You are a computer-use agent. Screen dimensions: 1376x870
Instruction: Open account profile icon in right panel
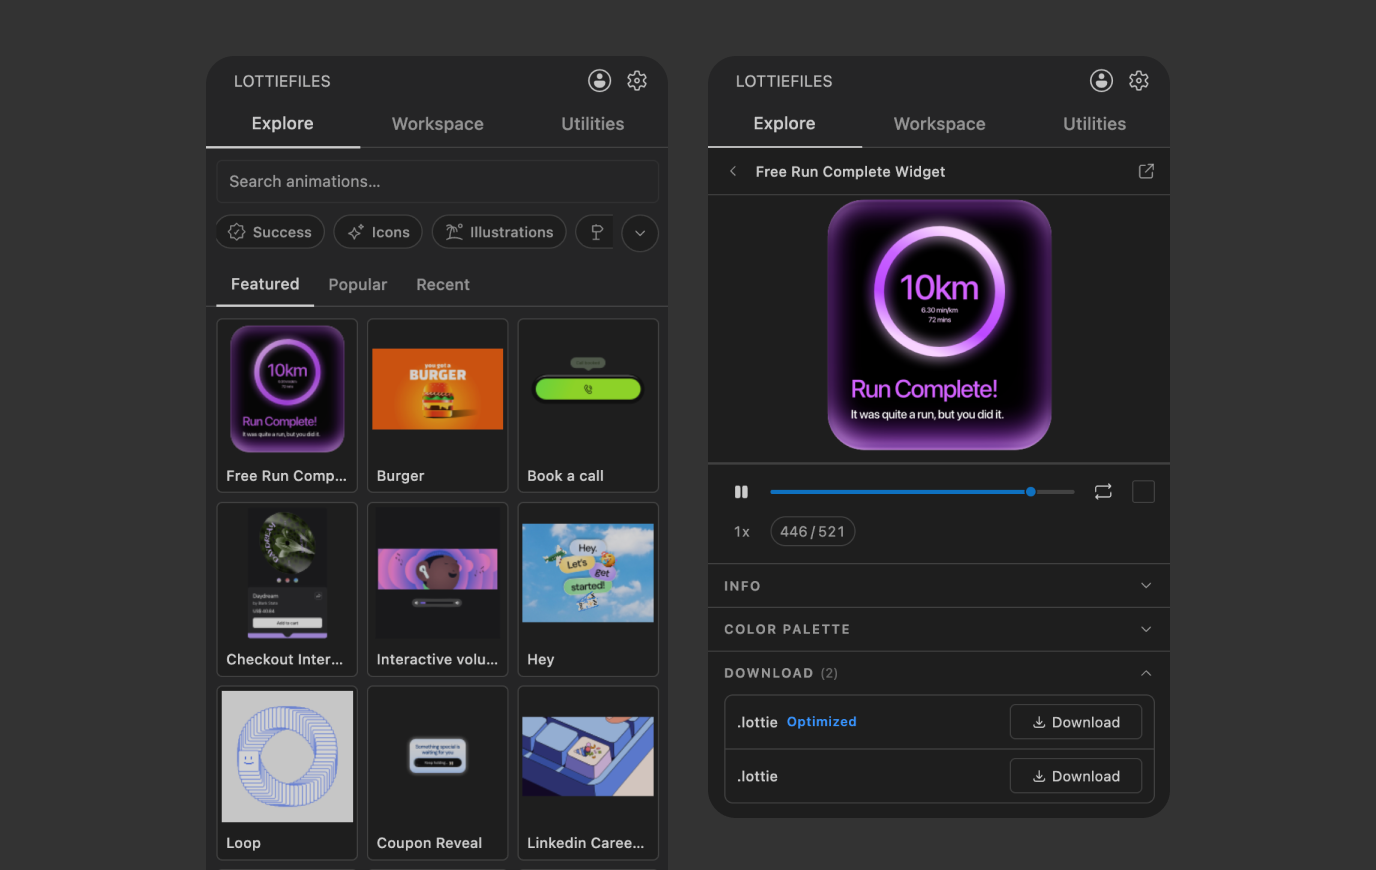(x=1101, y=81)
